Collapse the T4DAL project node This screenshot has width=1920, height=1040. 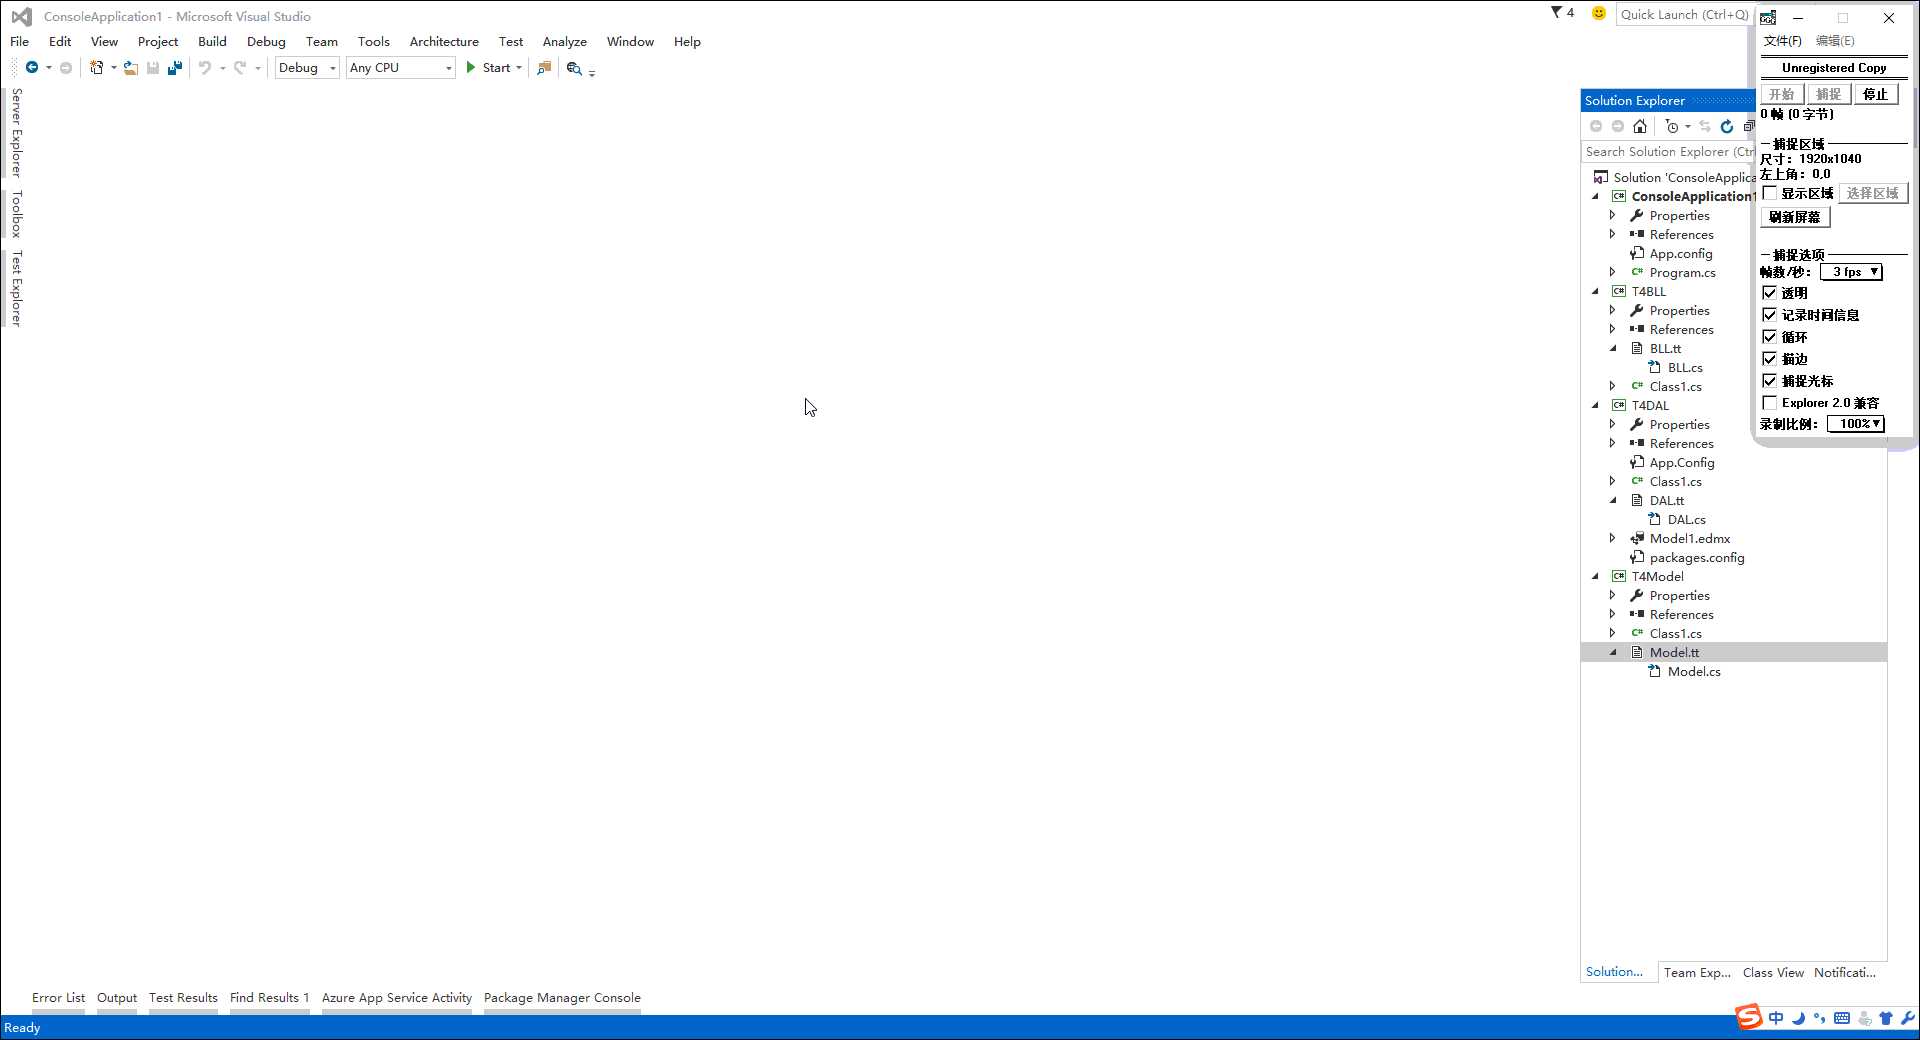(x=1596, y=406)
